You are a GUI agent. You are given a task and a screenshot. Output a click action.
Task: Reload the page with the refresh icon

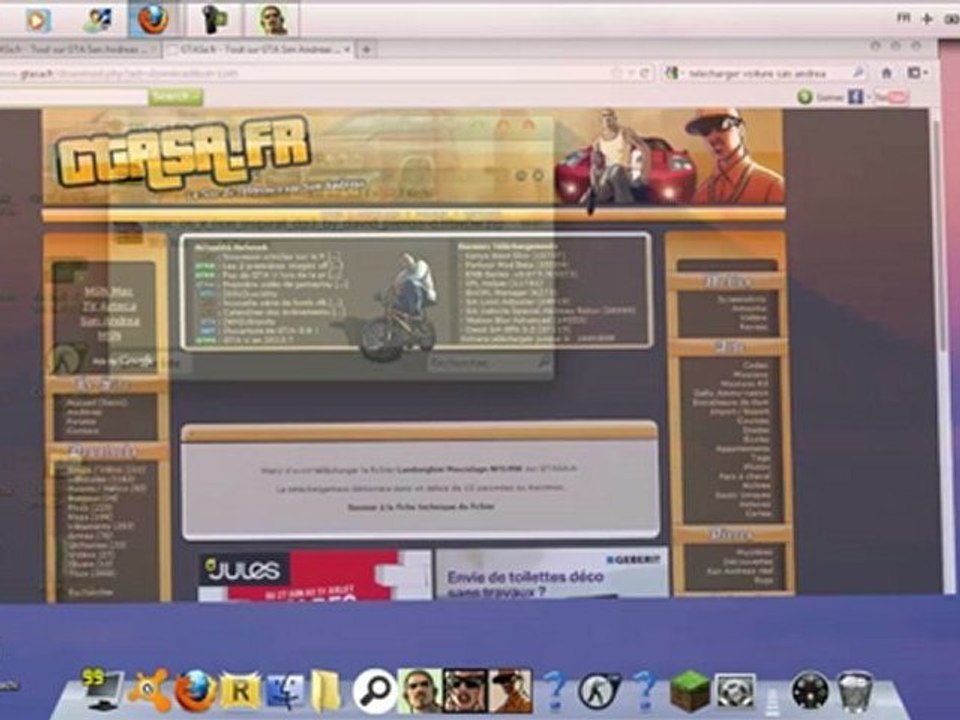[x=644, y=73]
